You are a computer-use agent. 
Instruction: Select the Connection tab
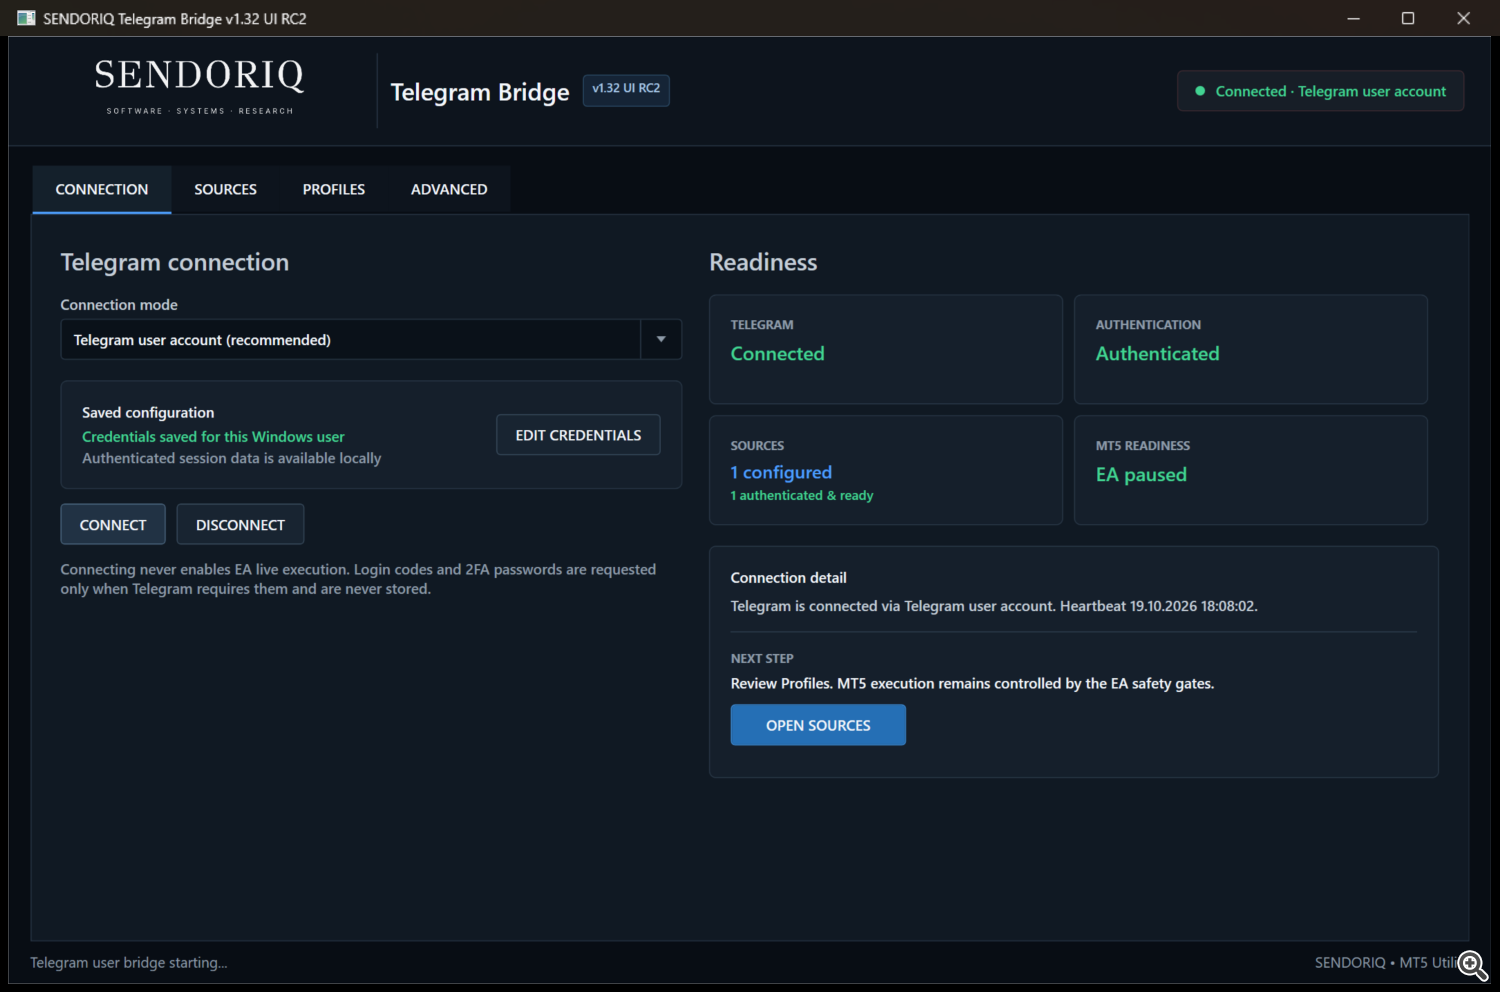coord(102,189)
